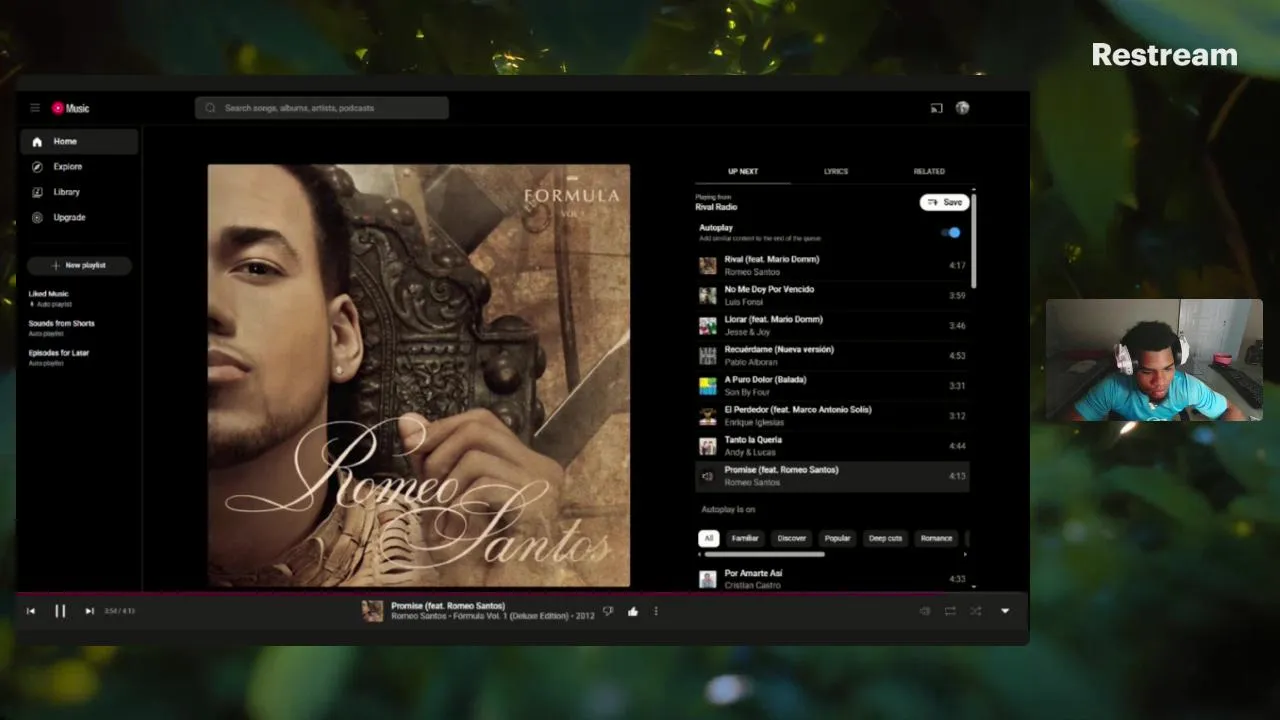Play No Me Doy Por Vencido
Viewport: 1280px width, 720px height.
point(832,295)
